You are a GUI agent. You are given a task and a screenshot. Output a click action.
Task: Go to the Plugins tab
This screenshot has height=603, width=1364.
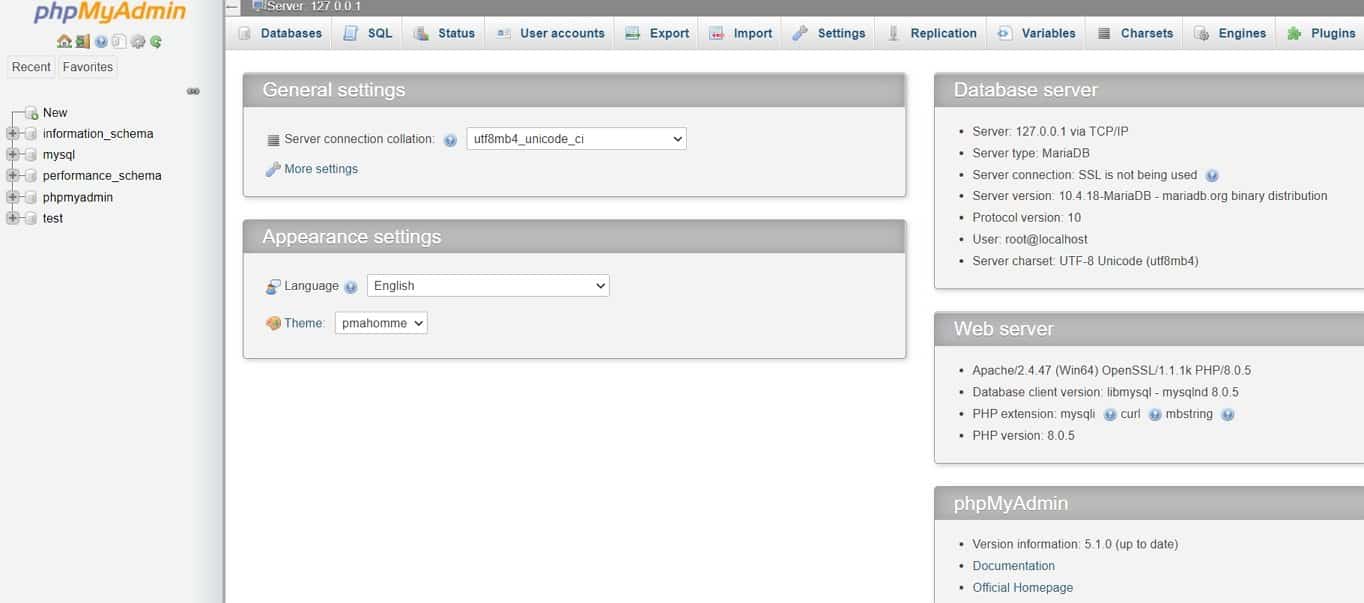1321,33
